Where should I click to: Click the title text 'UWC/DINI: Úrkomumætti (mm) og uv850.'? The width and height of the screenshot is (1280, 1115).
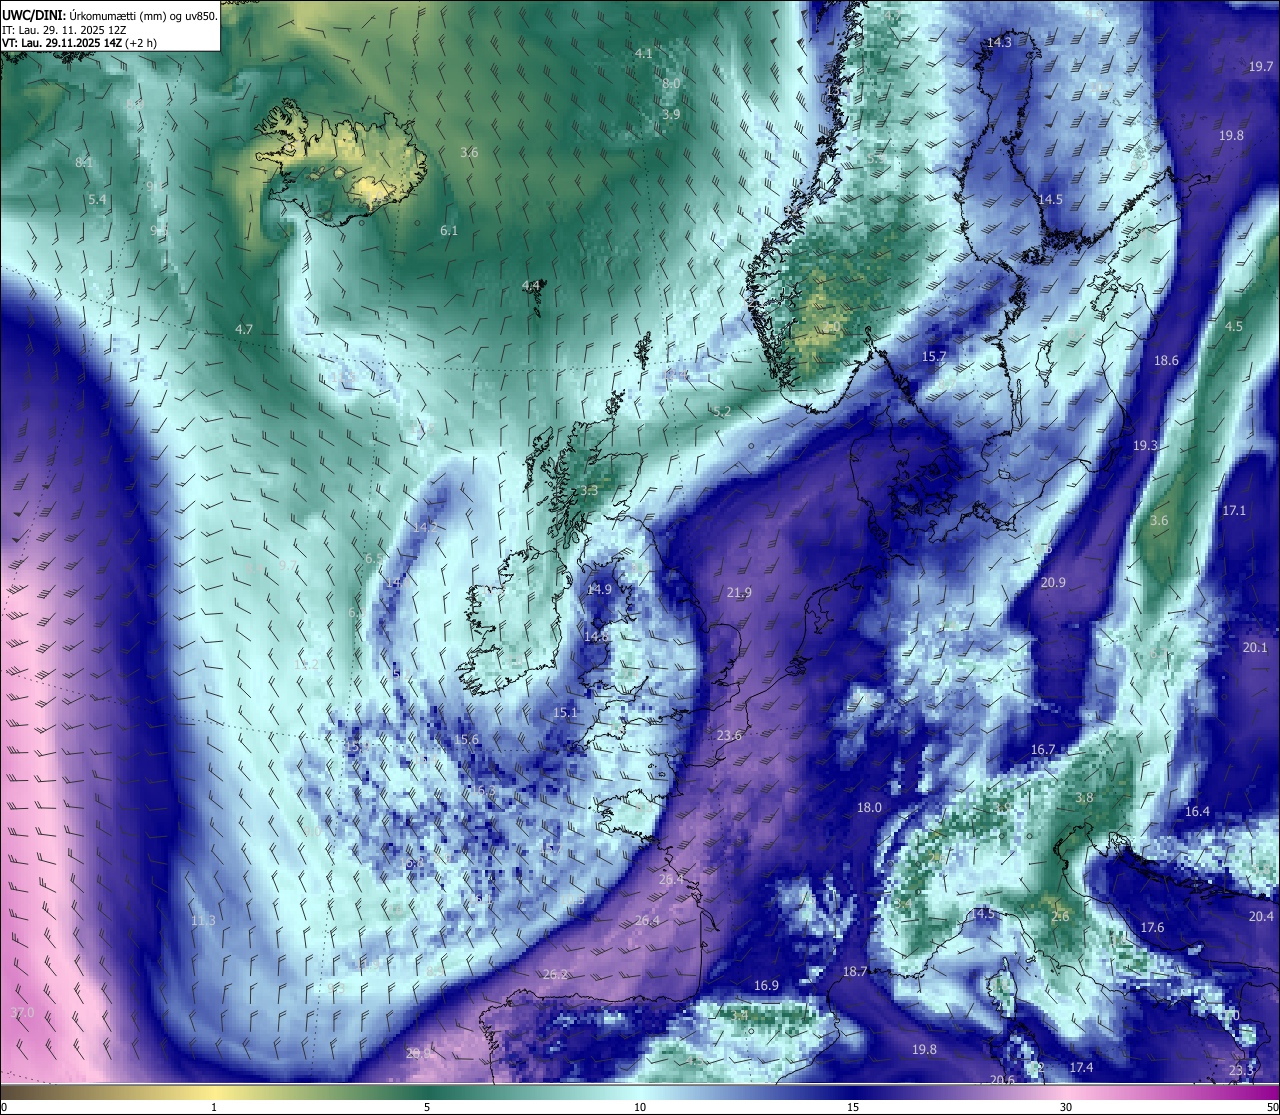point(110,16)
